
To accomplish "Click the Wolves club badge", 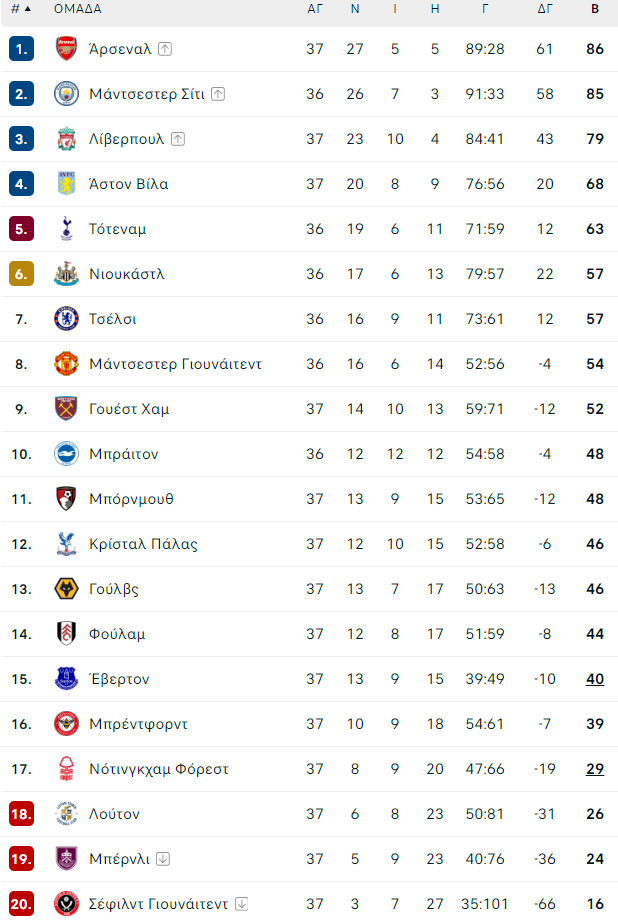I will pyautogui.click(x=66, y=589).
